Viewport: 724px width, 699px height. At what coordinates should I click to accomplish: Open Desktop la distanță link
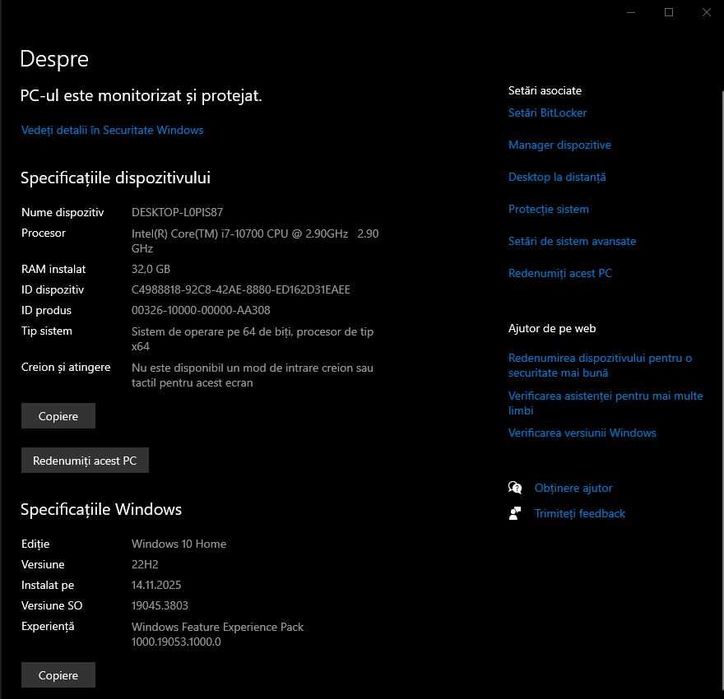[x=557, y=177]
